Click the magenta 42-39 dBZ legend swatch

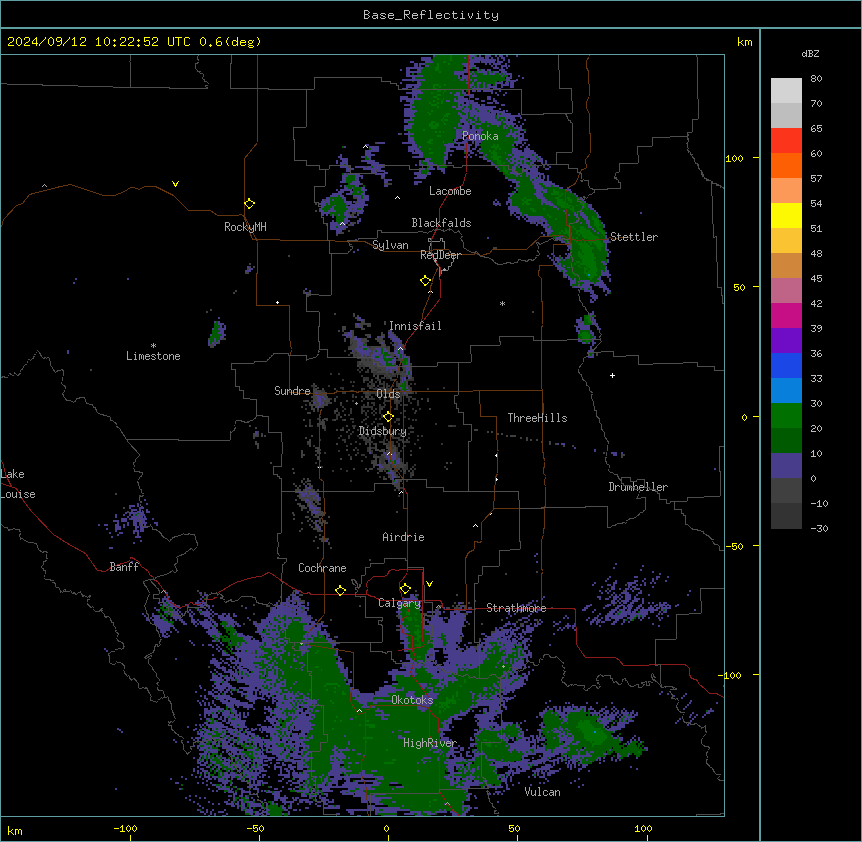click(786, 315)
